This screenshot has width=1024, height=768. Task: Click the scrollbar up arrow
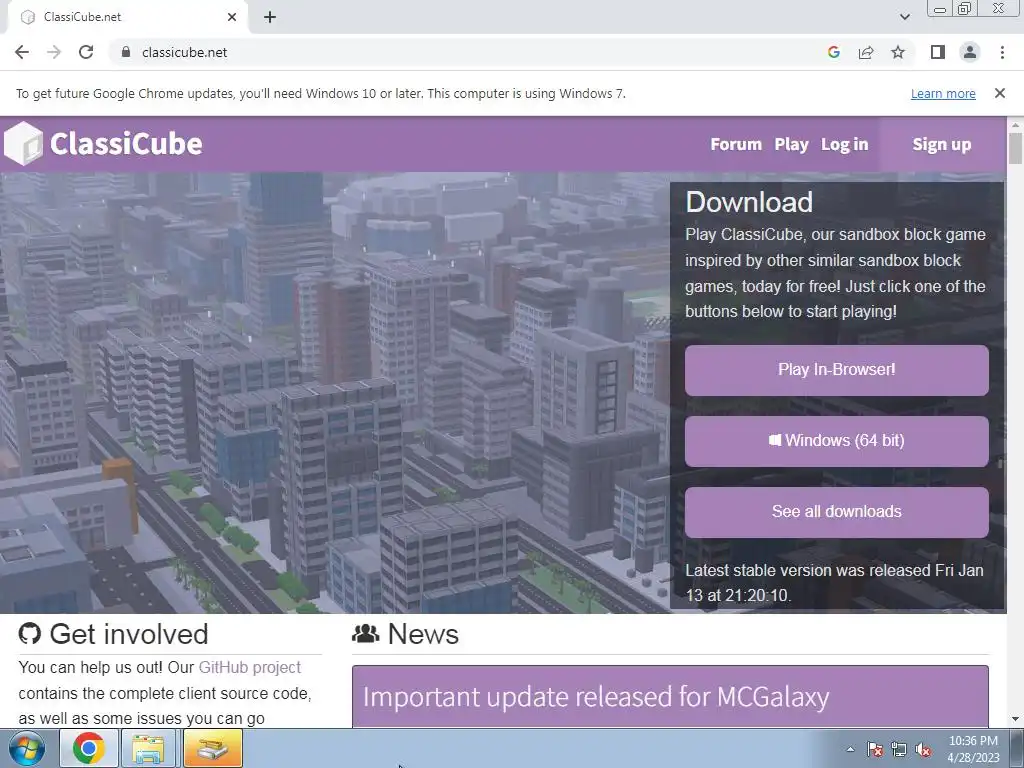[x=1015, y=124]
